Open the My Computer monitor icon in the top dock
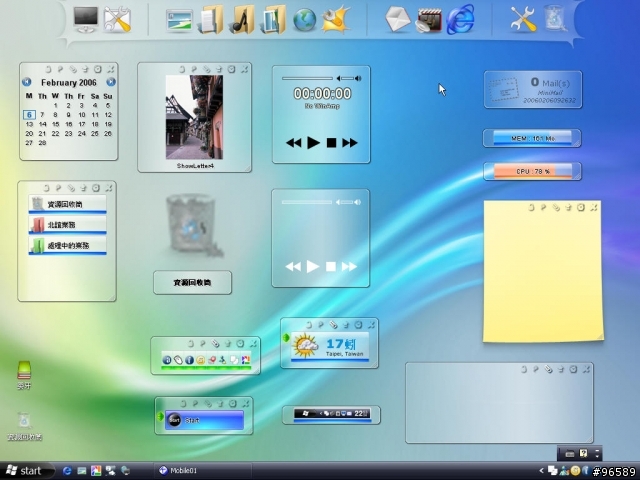 (x=86, y=19)
